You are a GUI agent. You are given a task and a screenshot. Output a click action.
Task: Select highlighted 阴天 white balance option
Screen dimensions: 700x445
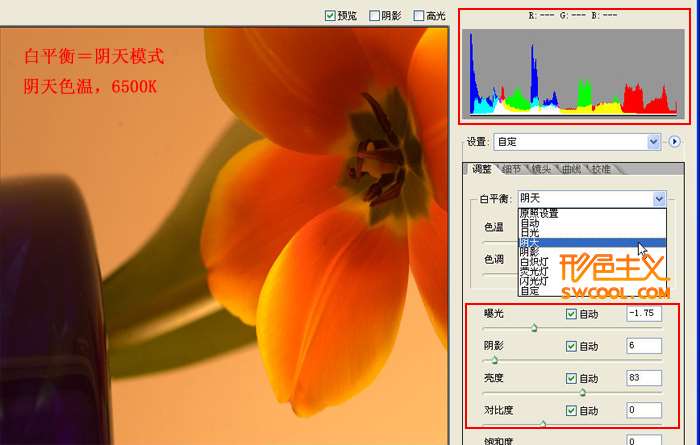[x=592, y=242]
